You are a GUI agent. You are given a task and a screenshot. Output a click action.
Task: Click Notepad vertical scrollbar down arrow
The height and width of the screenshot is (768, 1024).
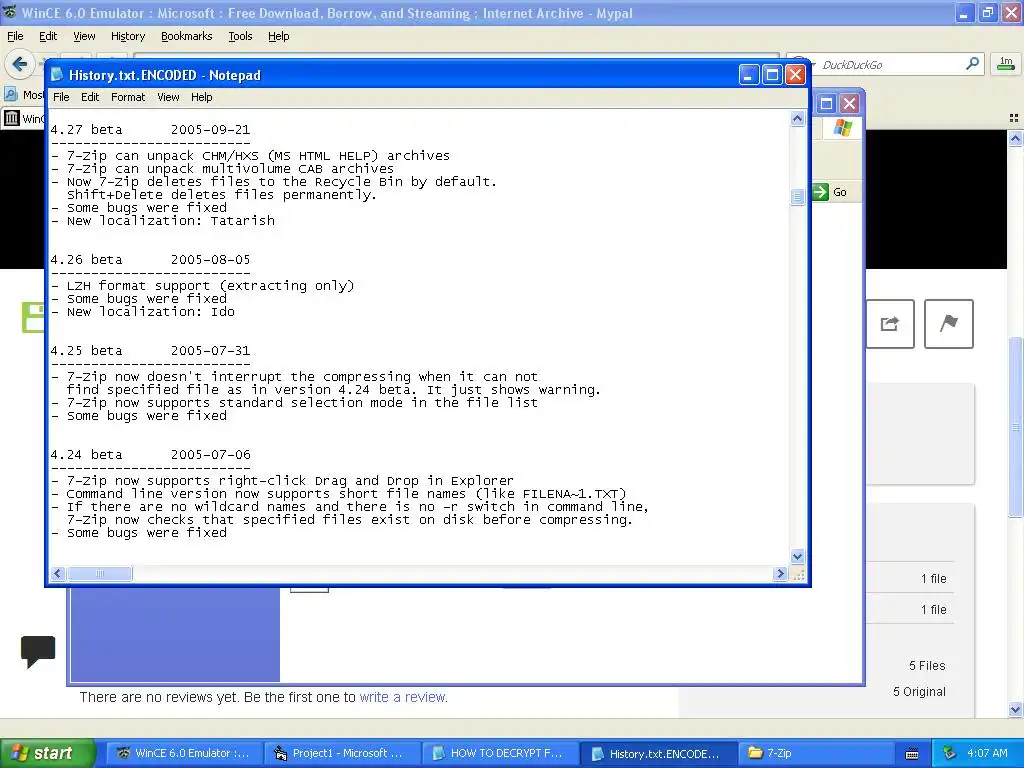[x=797, y=556]
